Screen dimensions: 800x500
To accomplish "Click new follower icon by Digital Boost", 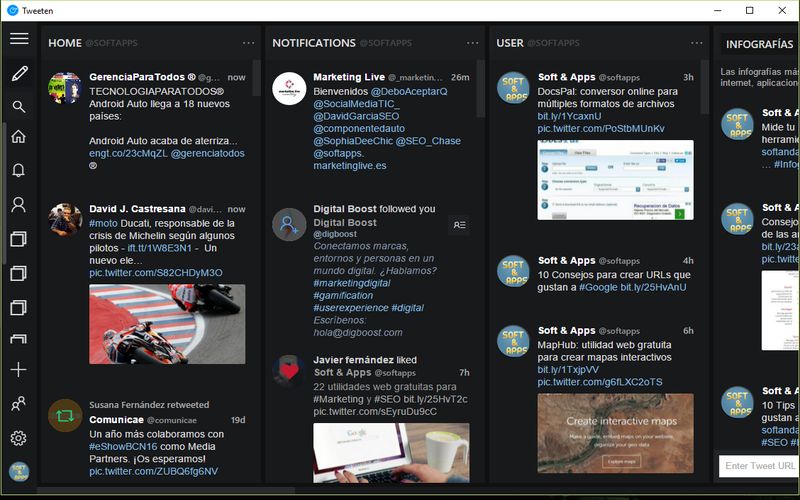I will click(x=289, y=224).
